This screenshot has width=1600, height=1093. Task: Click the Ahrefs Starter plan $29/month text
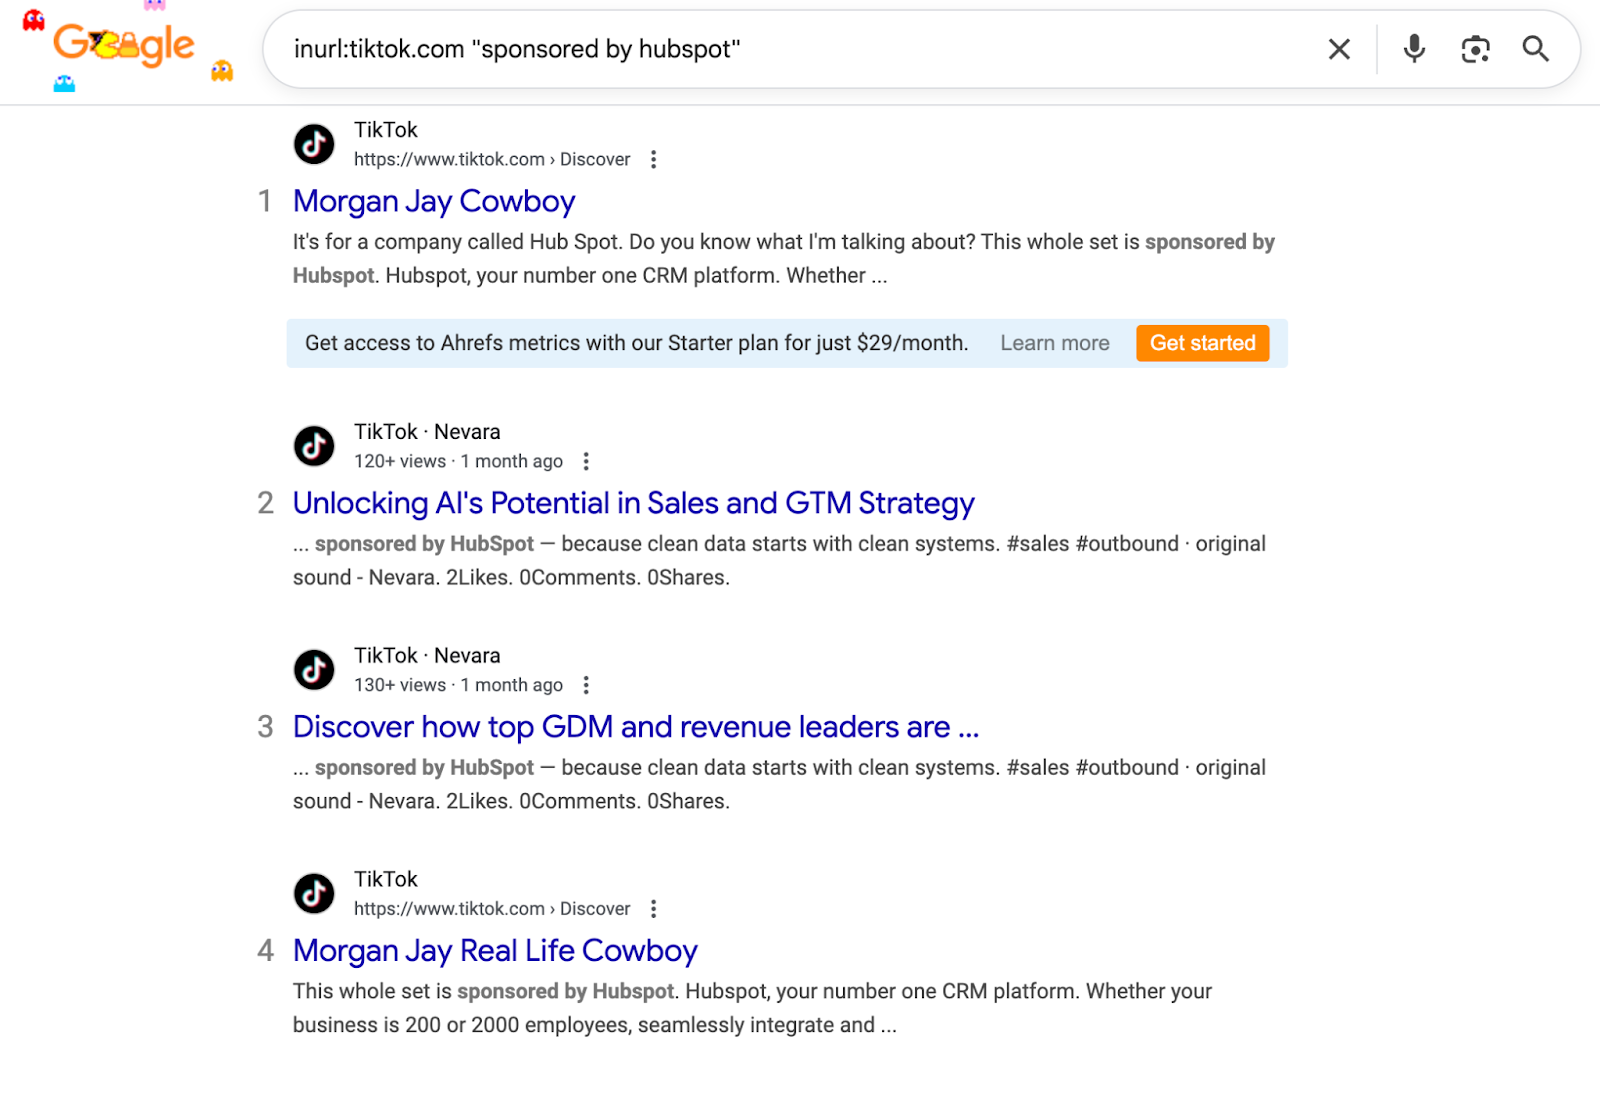point(636,343)
